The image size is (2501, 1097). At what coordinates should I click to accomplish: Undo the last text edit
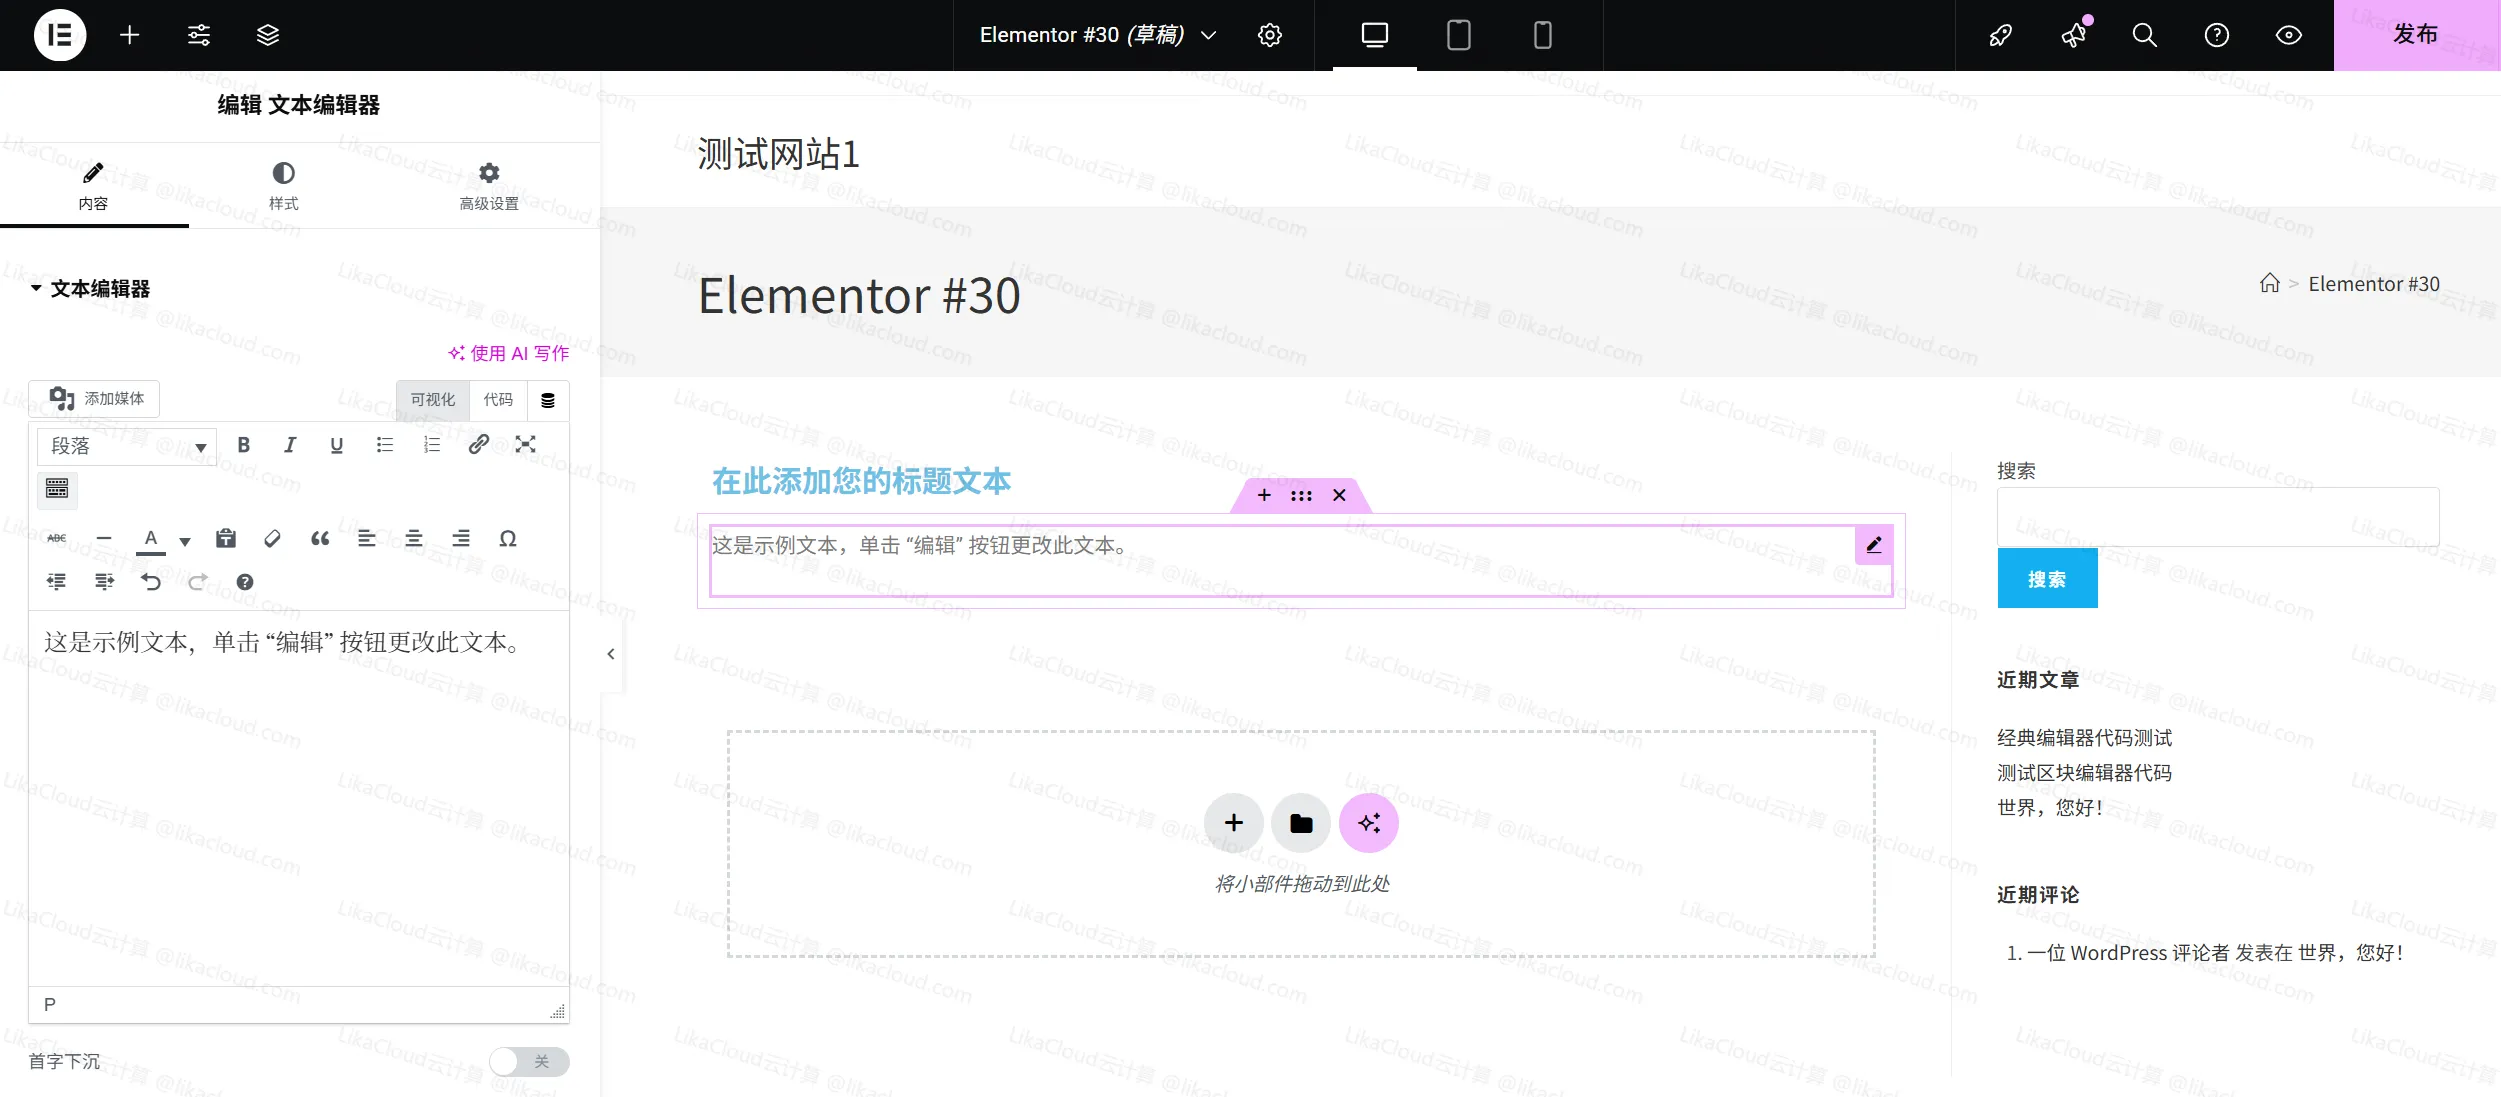152,581
